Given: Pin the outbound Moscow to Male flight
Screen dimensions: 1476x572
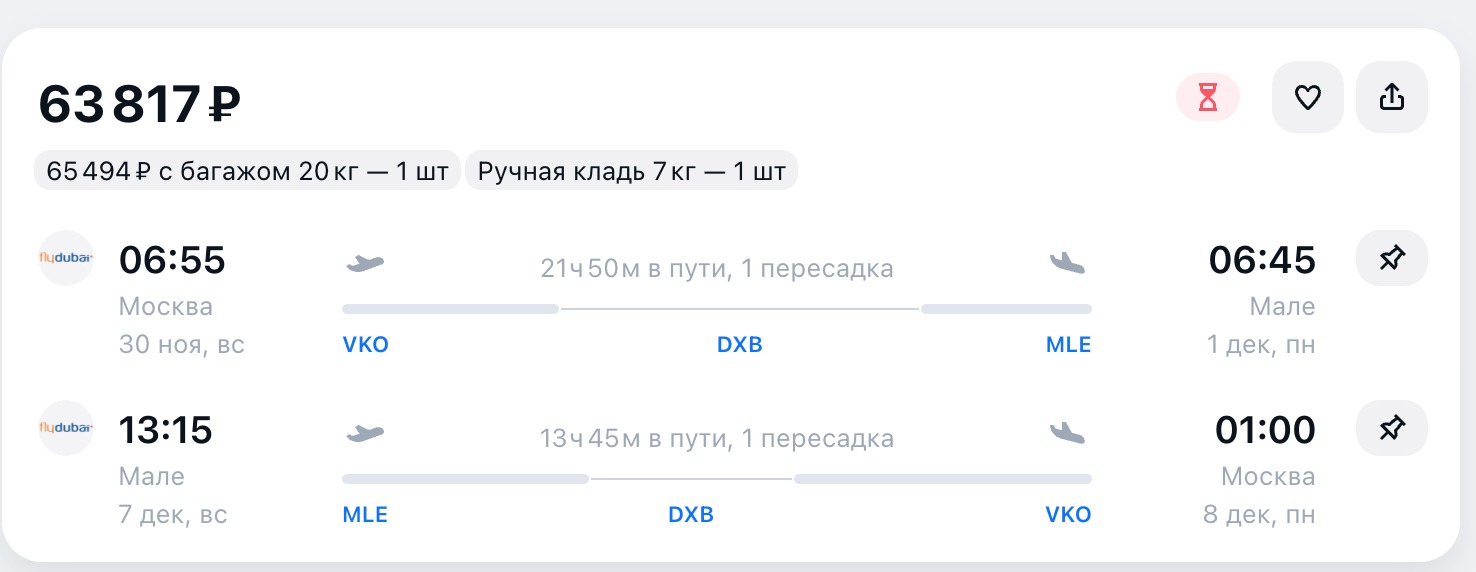Looking at the screenshot, I should (x=1391, y=259).
